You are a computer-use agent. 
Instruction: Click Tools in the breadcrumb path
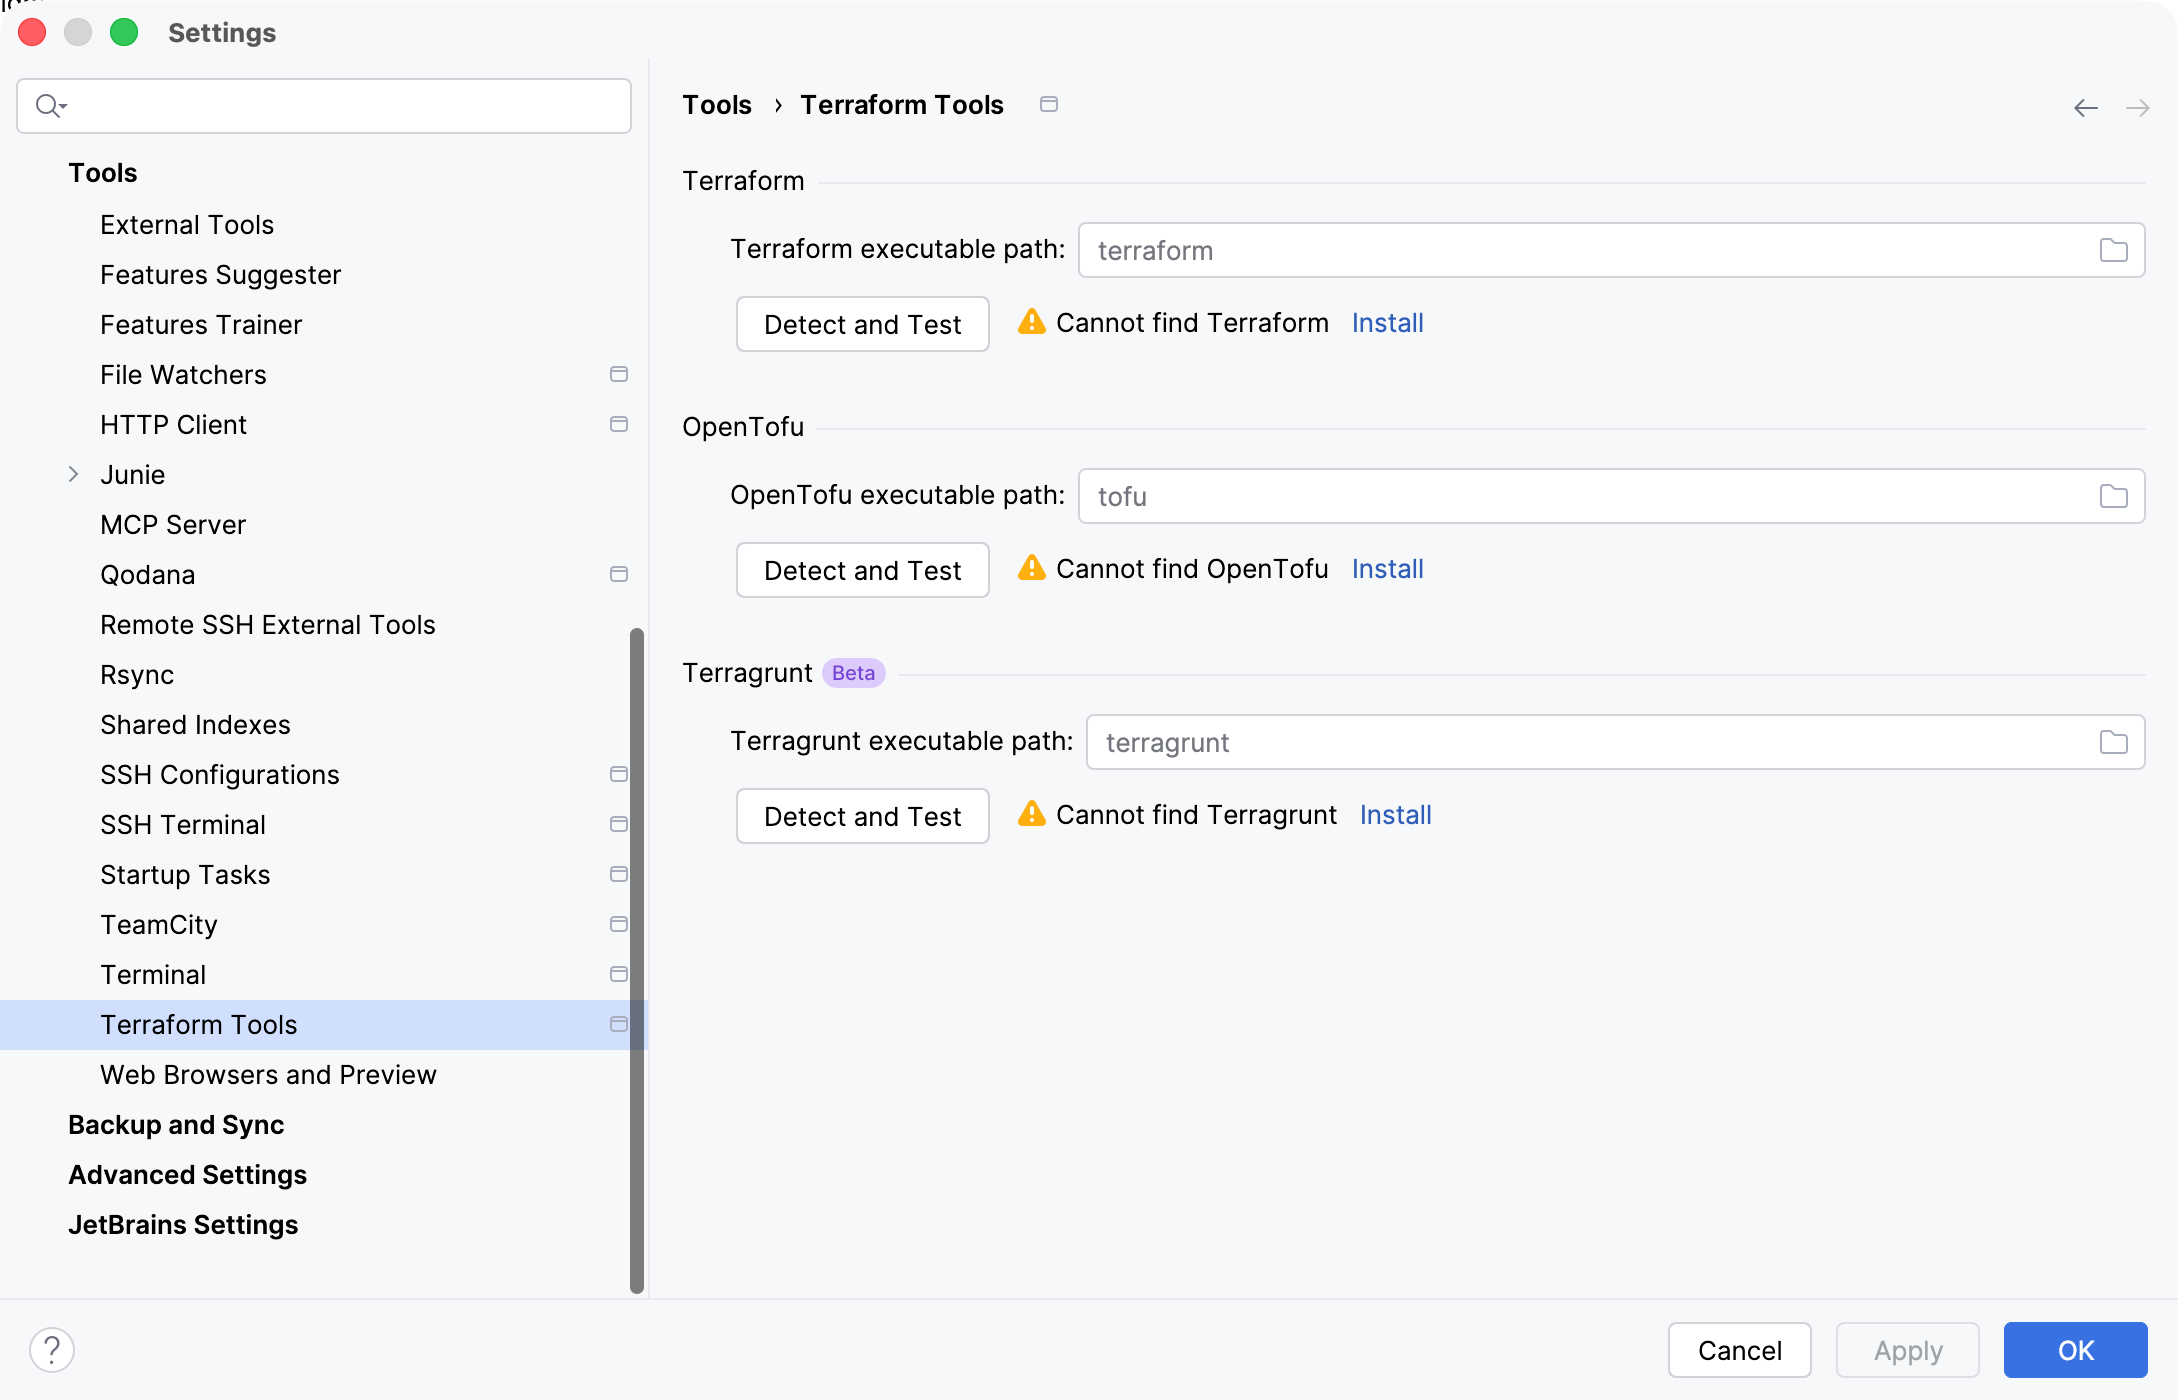click(717, 104)
